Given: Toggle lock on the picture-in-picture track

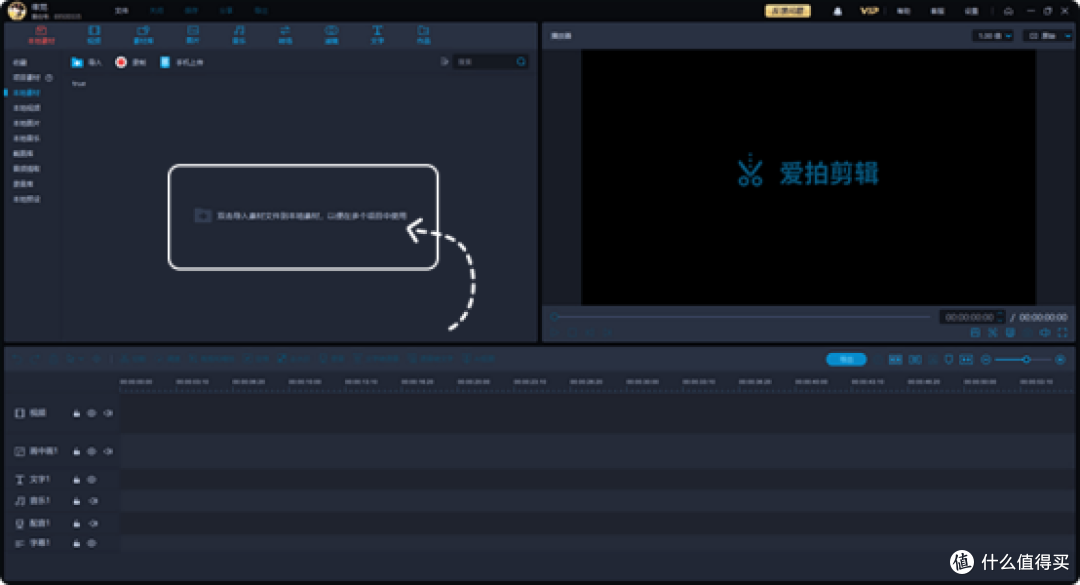Looking at the screenshot, I should click(76, 452).
